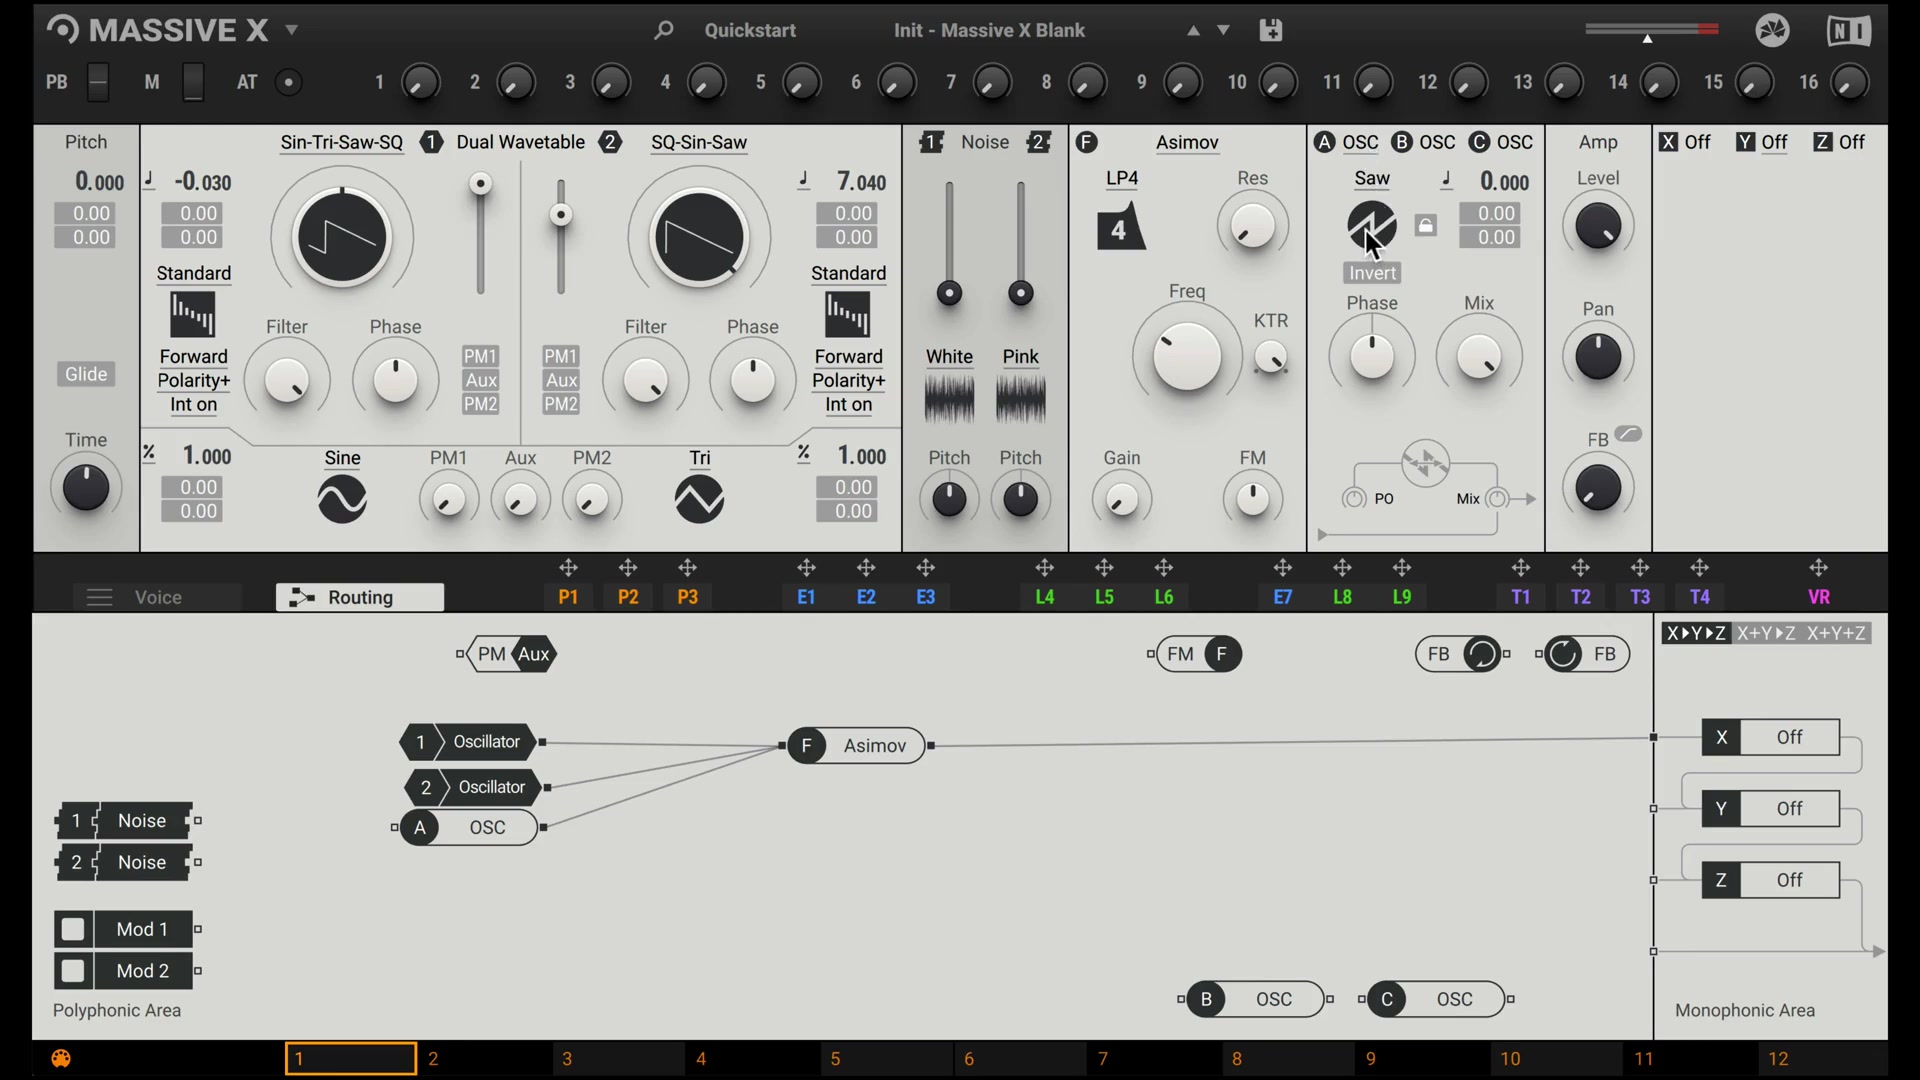
Task: Click the Asimov filter node in routing
Action: pyautogui.click(x=857, y=746)
